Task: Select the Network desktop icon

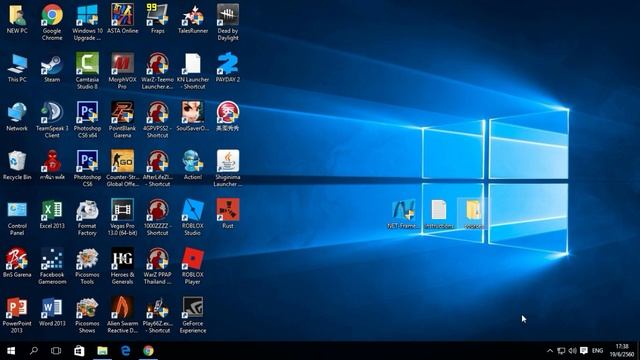Action: pyautogui.click(x=17, y=116)
